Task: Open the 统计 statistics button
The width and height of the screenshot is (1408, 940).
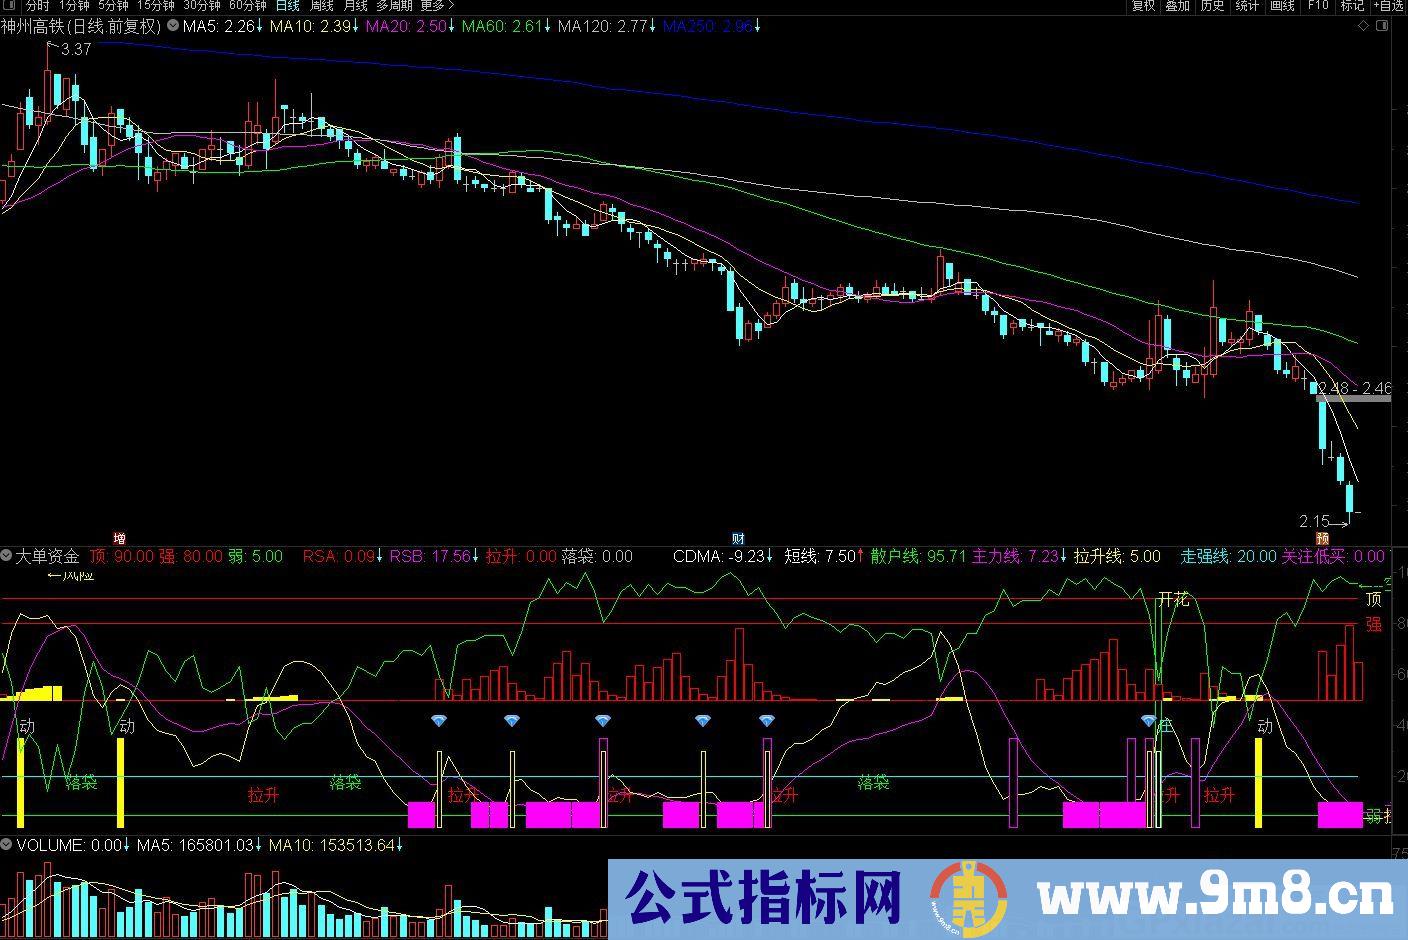Action: click(x=1247, y=6)
